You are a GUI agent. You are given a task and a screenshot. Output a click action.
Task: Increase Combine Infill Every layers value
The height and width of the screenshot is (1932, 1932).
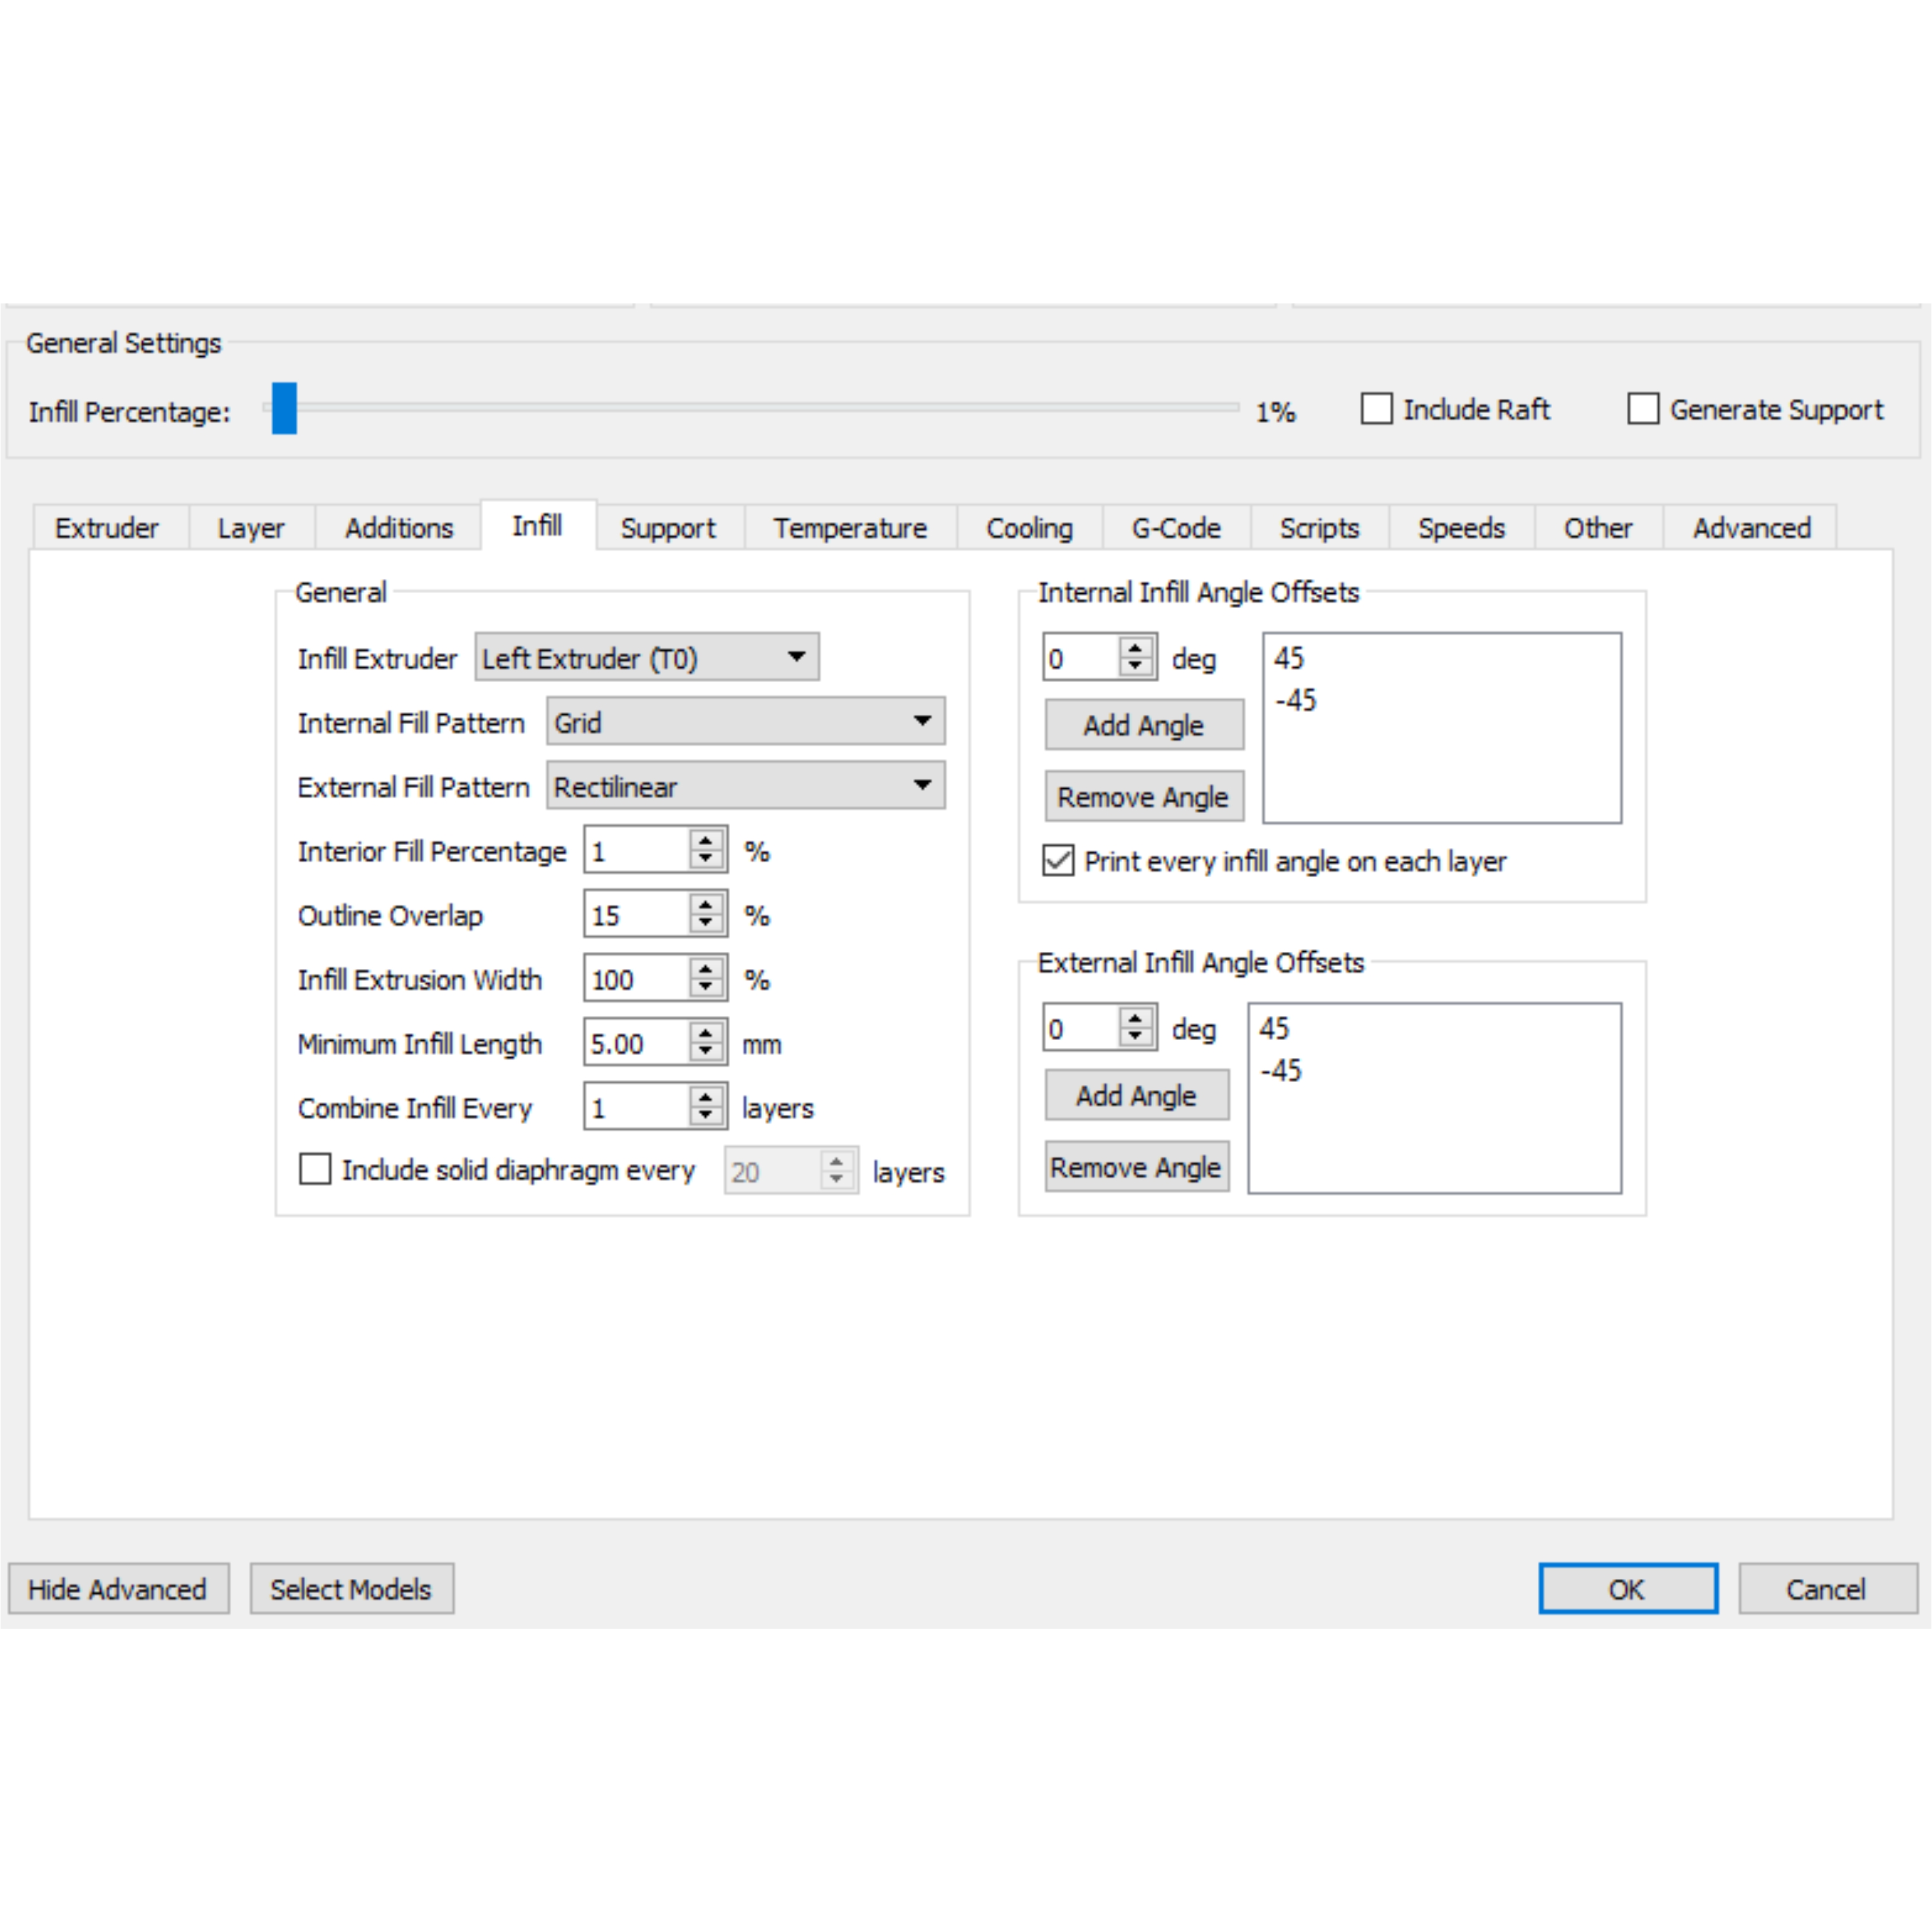tap(706, 1097)
